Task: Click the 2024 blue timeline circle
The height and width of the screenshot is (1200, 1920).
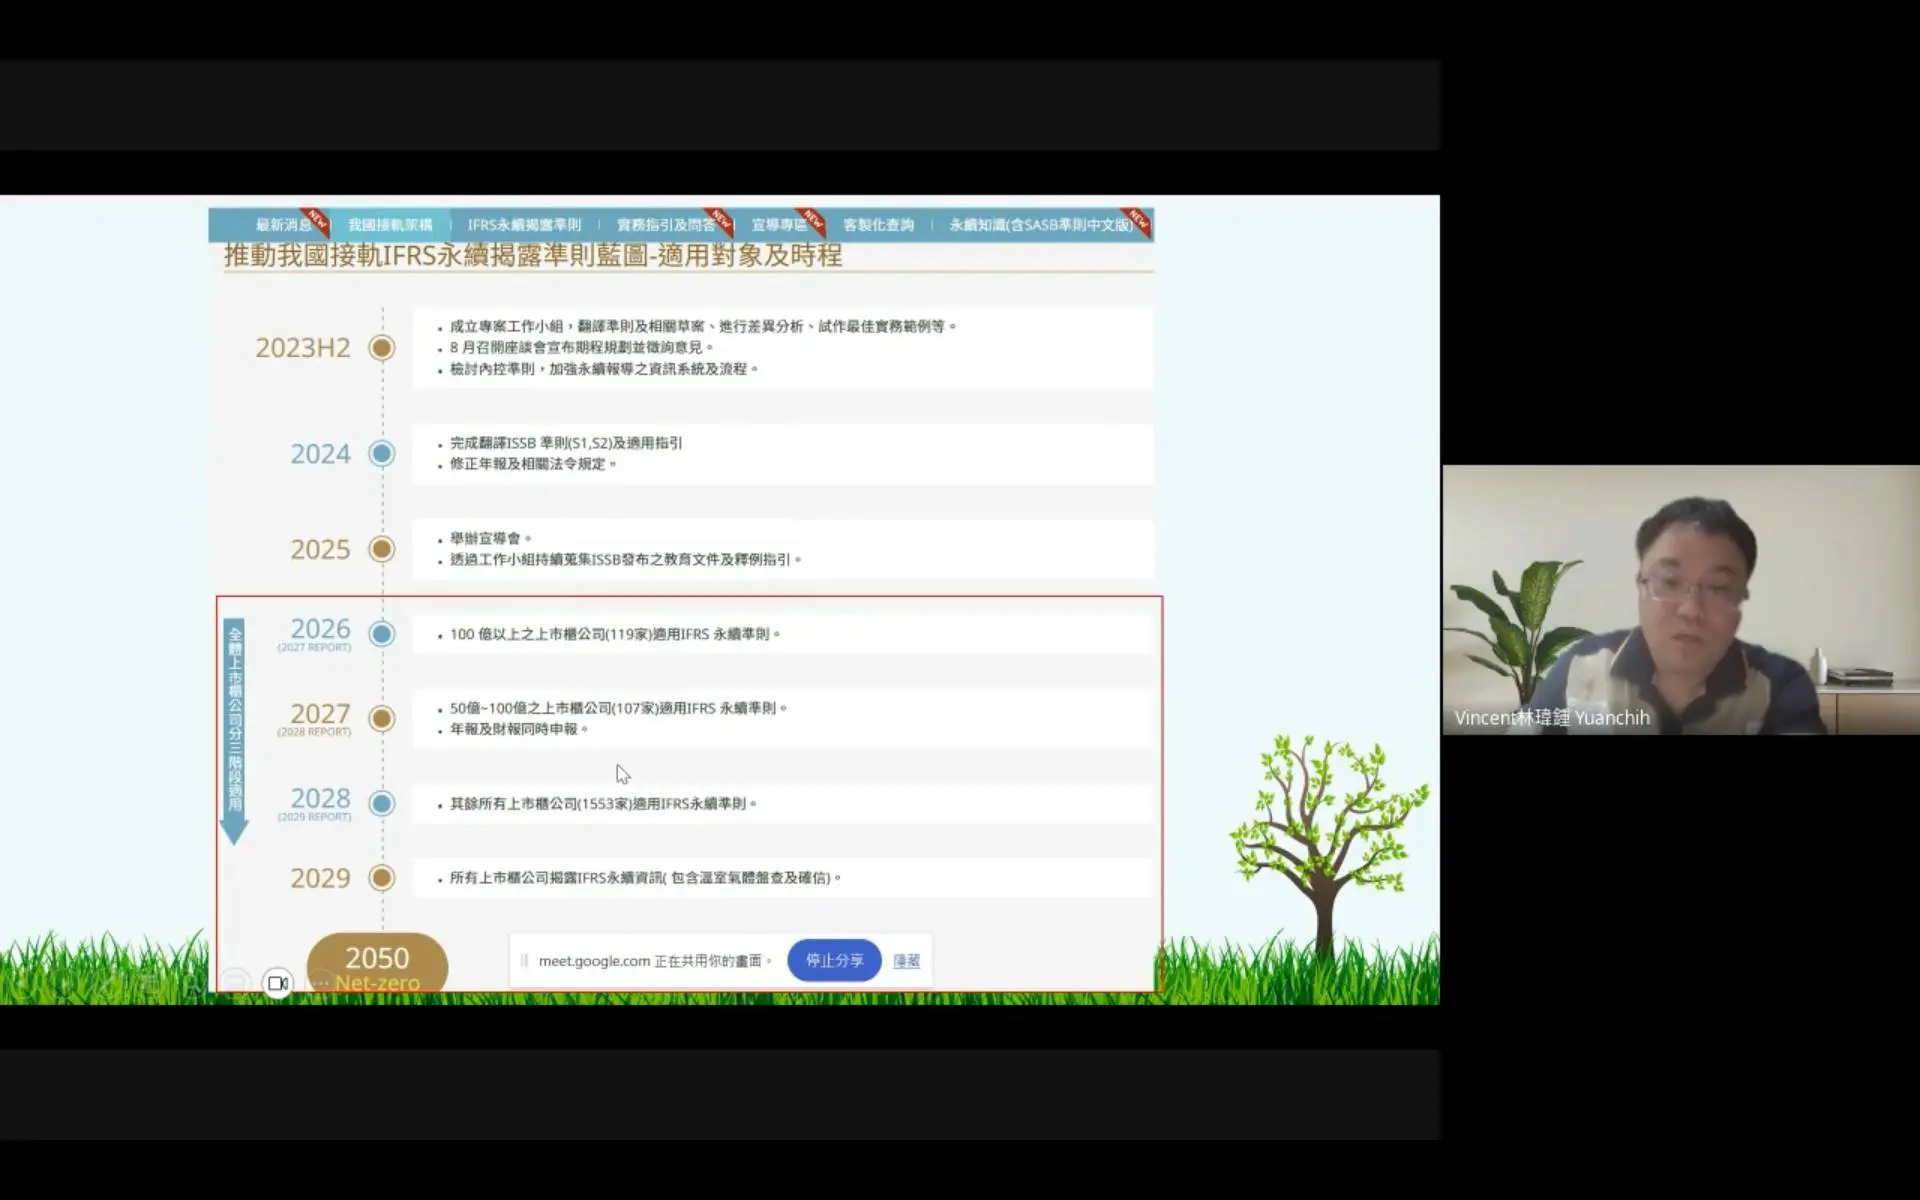Action: 381,454
